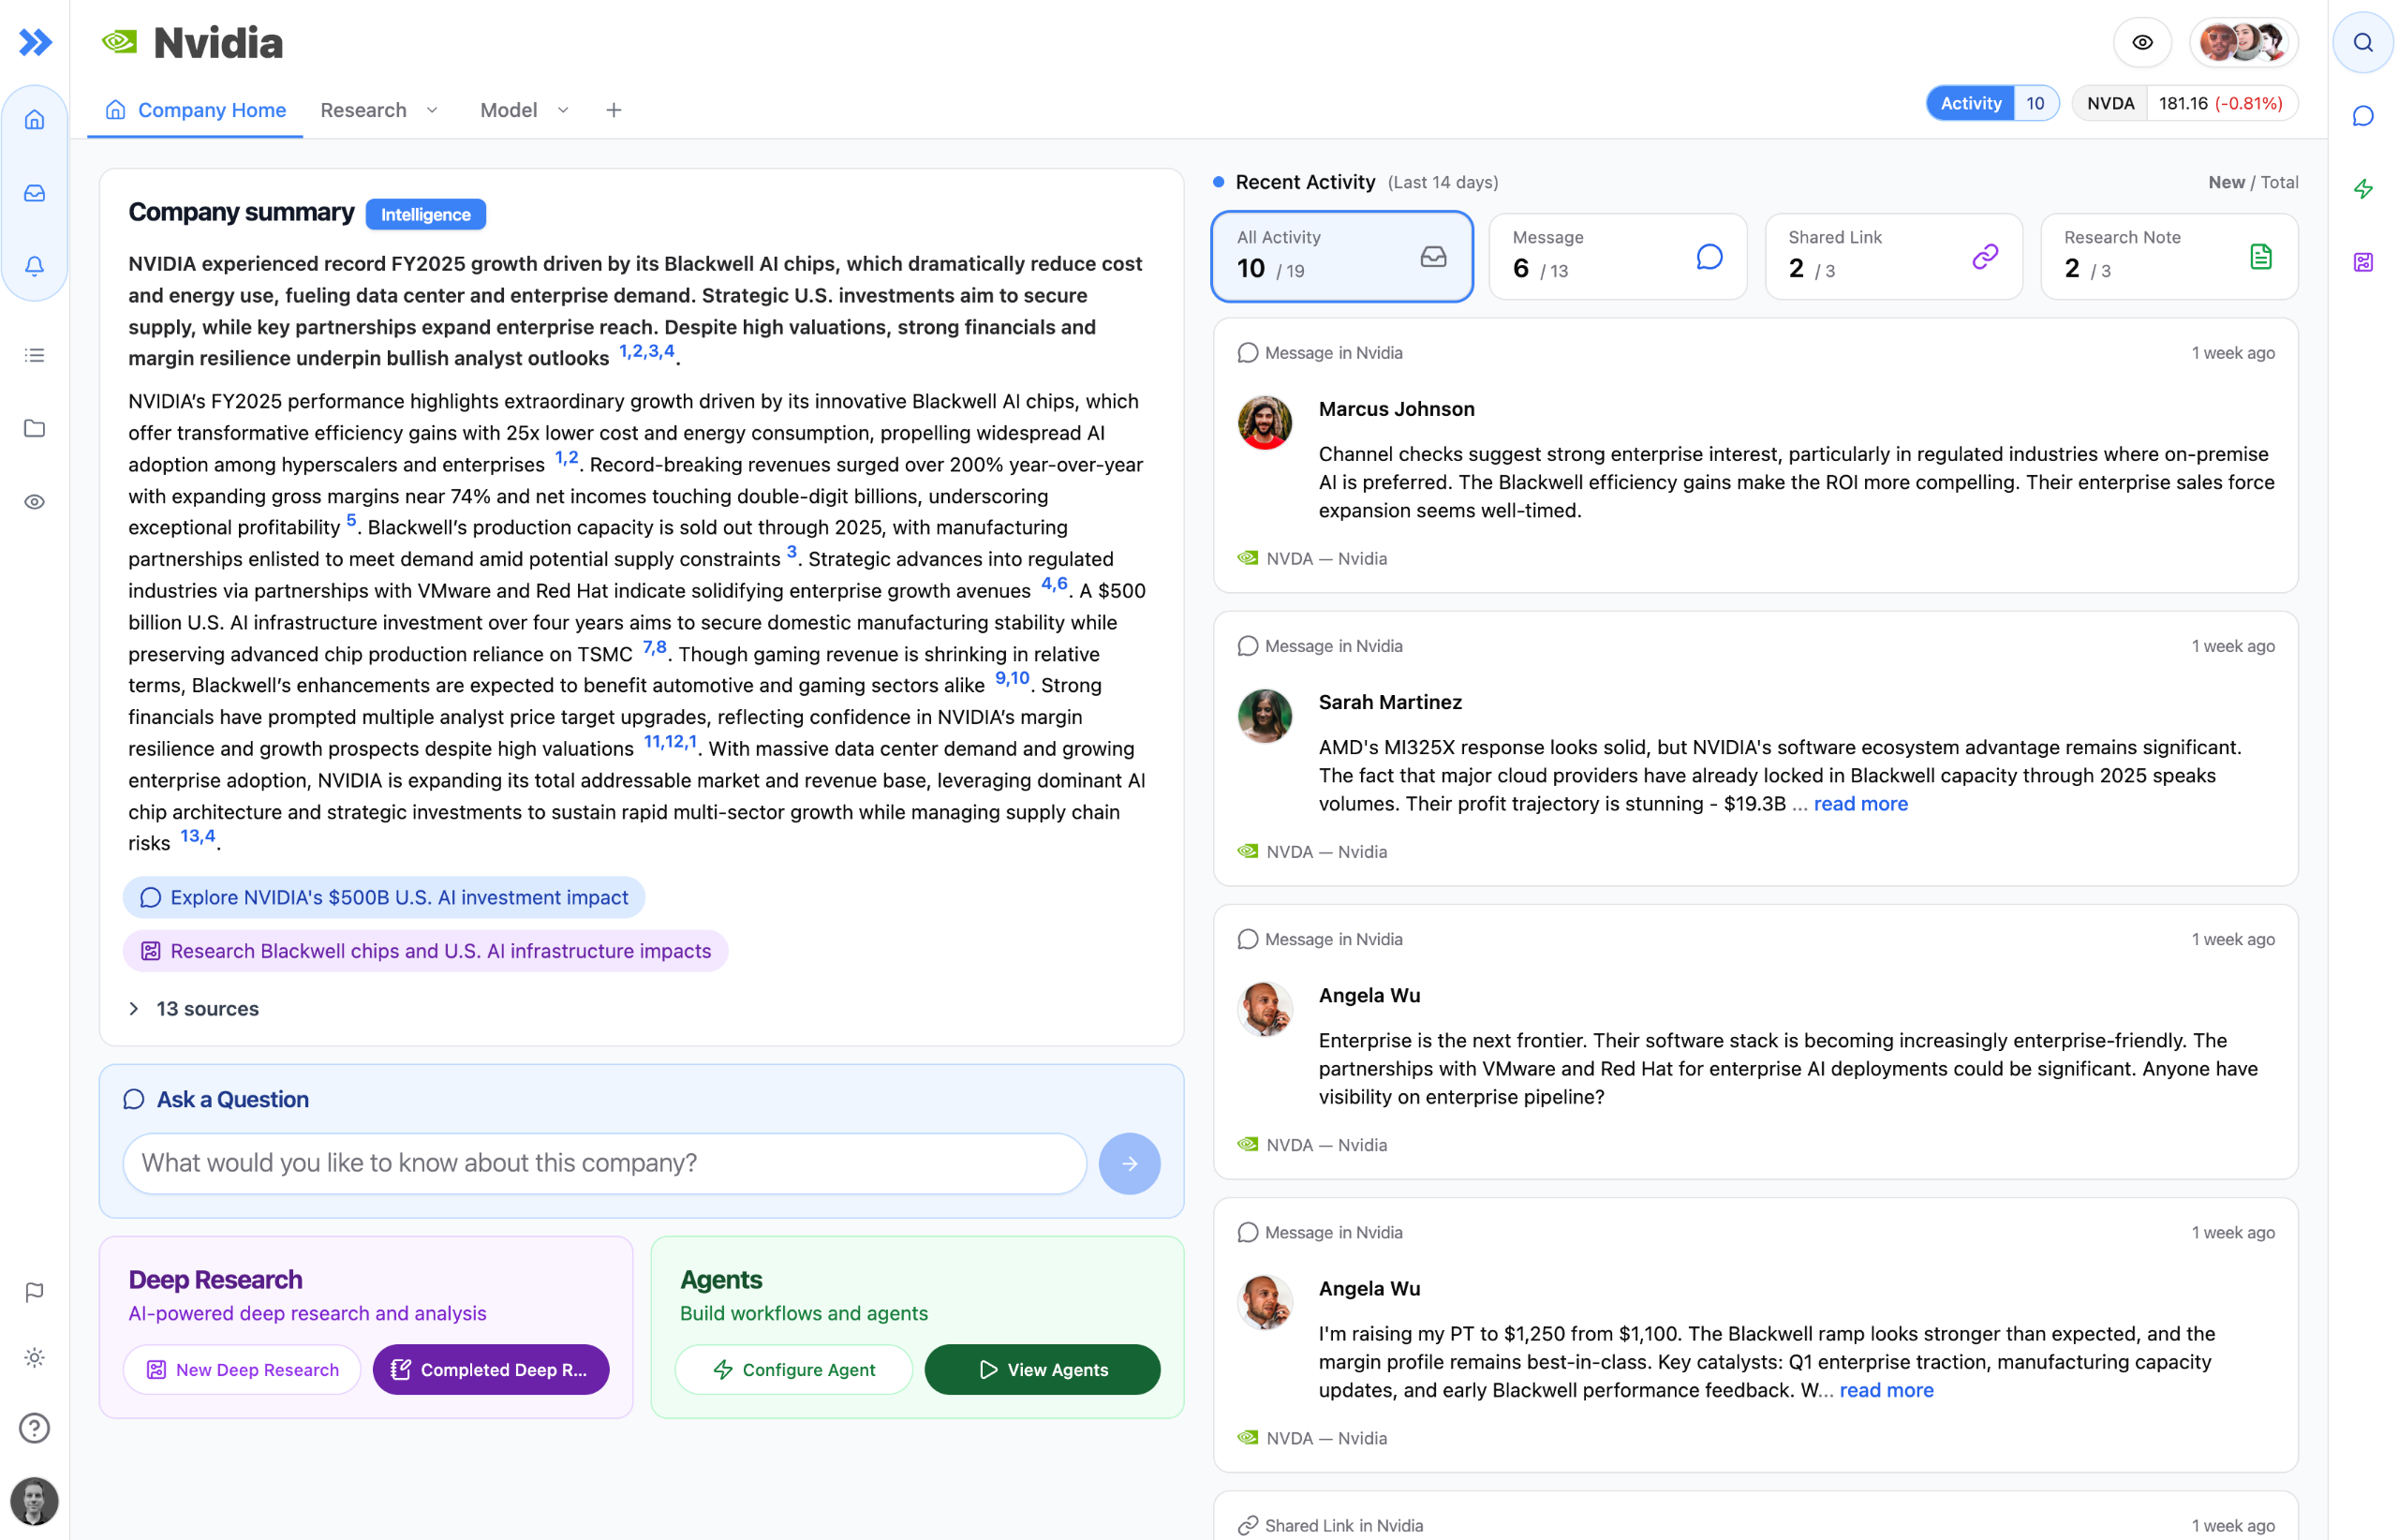Toggle the eye watch button in header
Viewport: 2398px width, 1540px height.
pyautogui.click(x=2141, y=42)
